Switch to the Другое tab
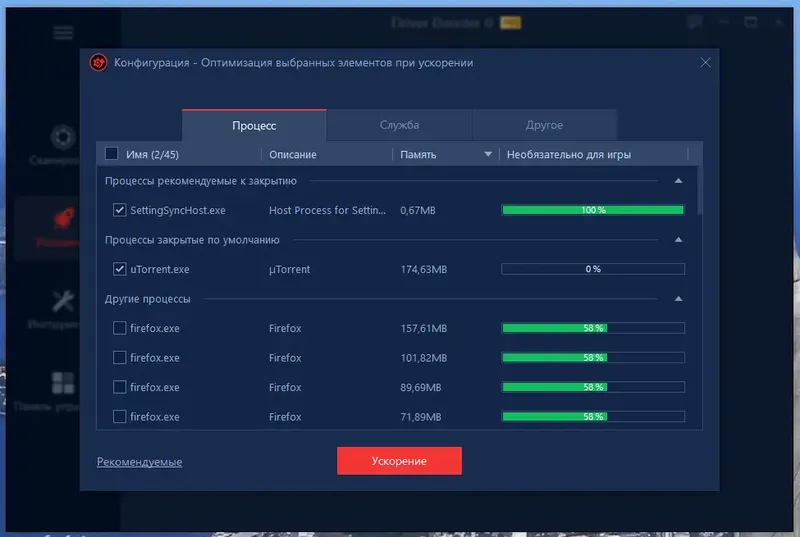The image size is (800, 537). click(x=544, y=125)
